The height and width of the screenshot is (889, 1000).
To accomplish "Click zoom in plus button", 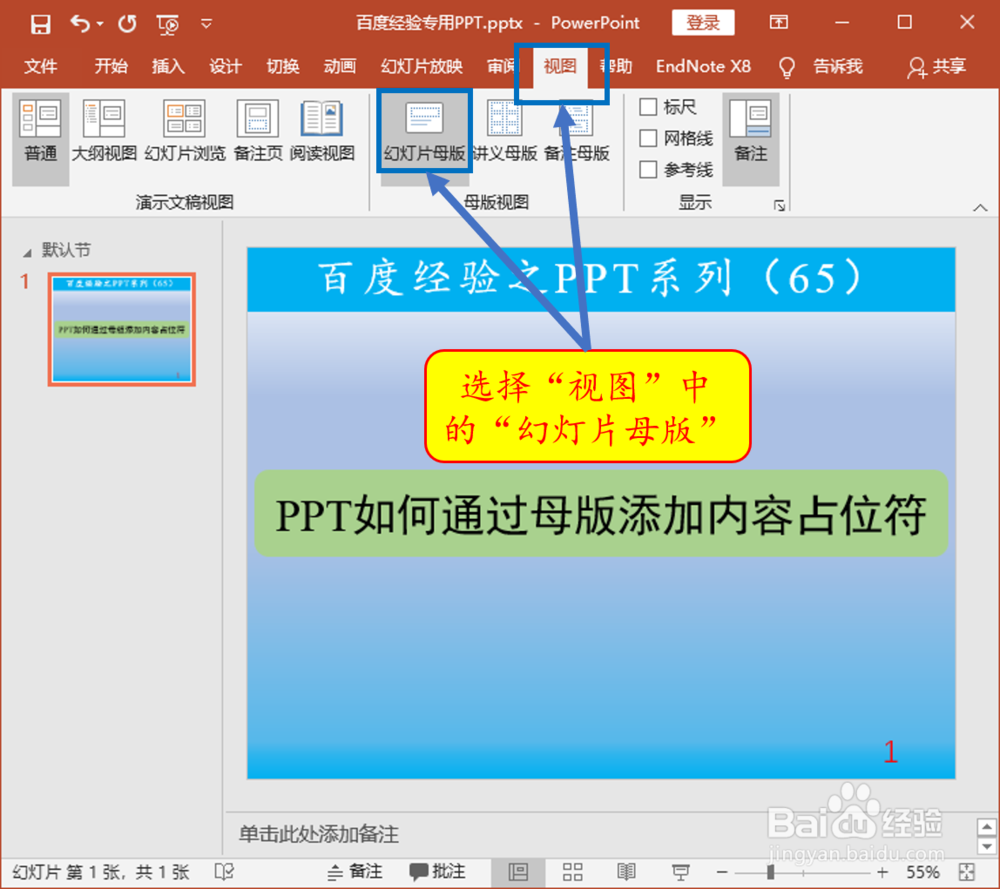I will [883, 872].
